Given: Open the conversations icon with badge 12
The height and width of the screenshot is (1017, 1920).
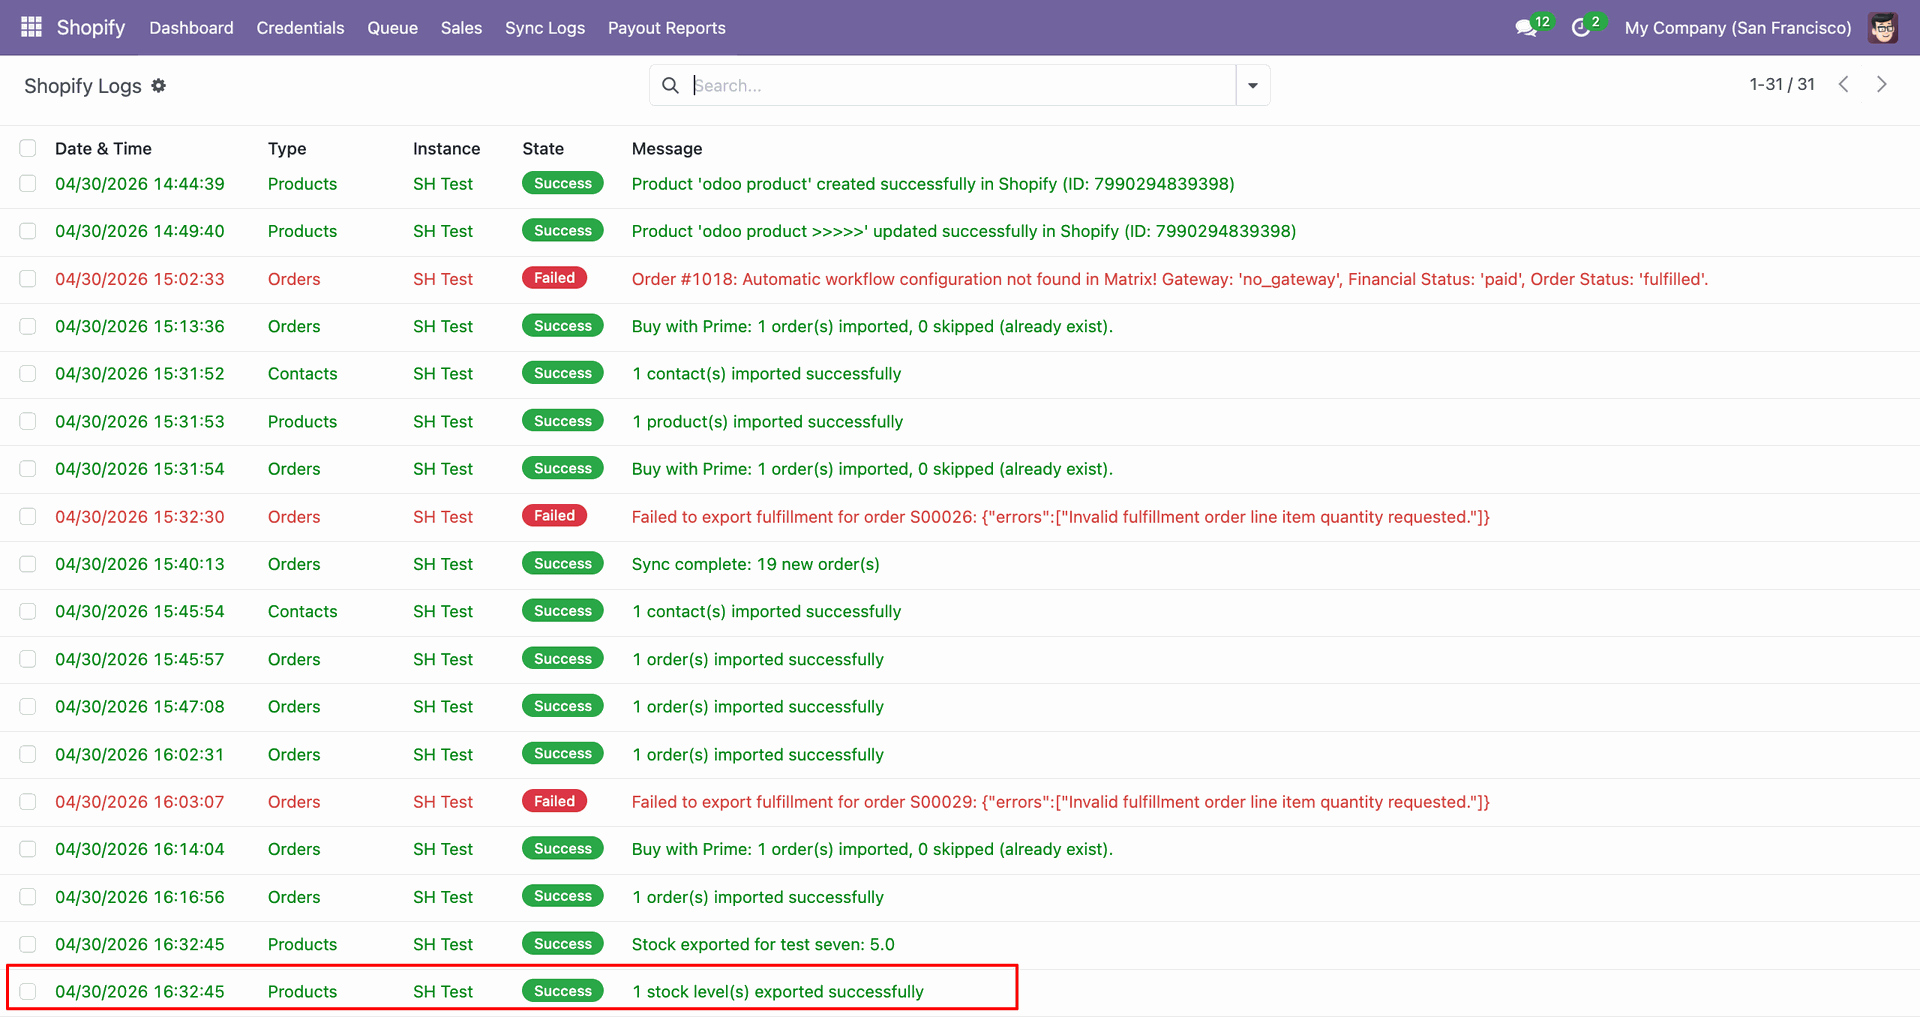Looking at the screenshot, I should tap(1527, 27).
